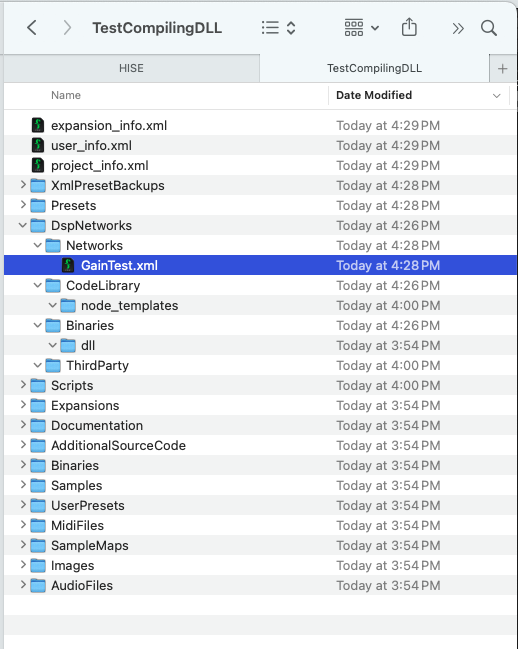
Task: Select the GainTest.xml file icon
Action: click(x=68, y=265)
